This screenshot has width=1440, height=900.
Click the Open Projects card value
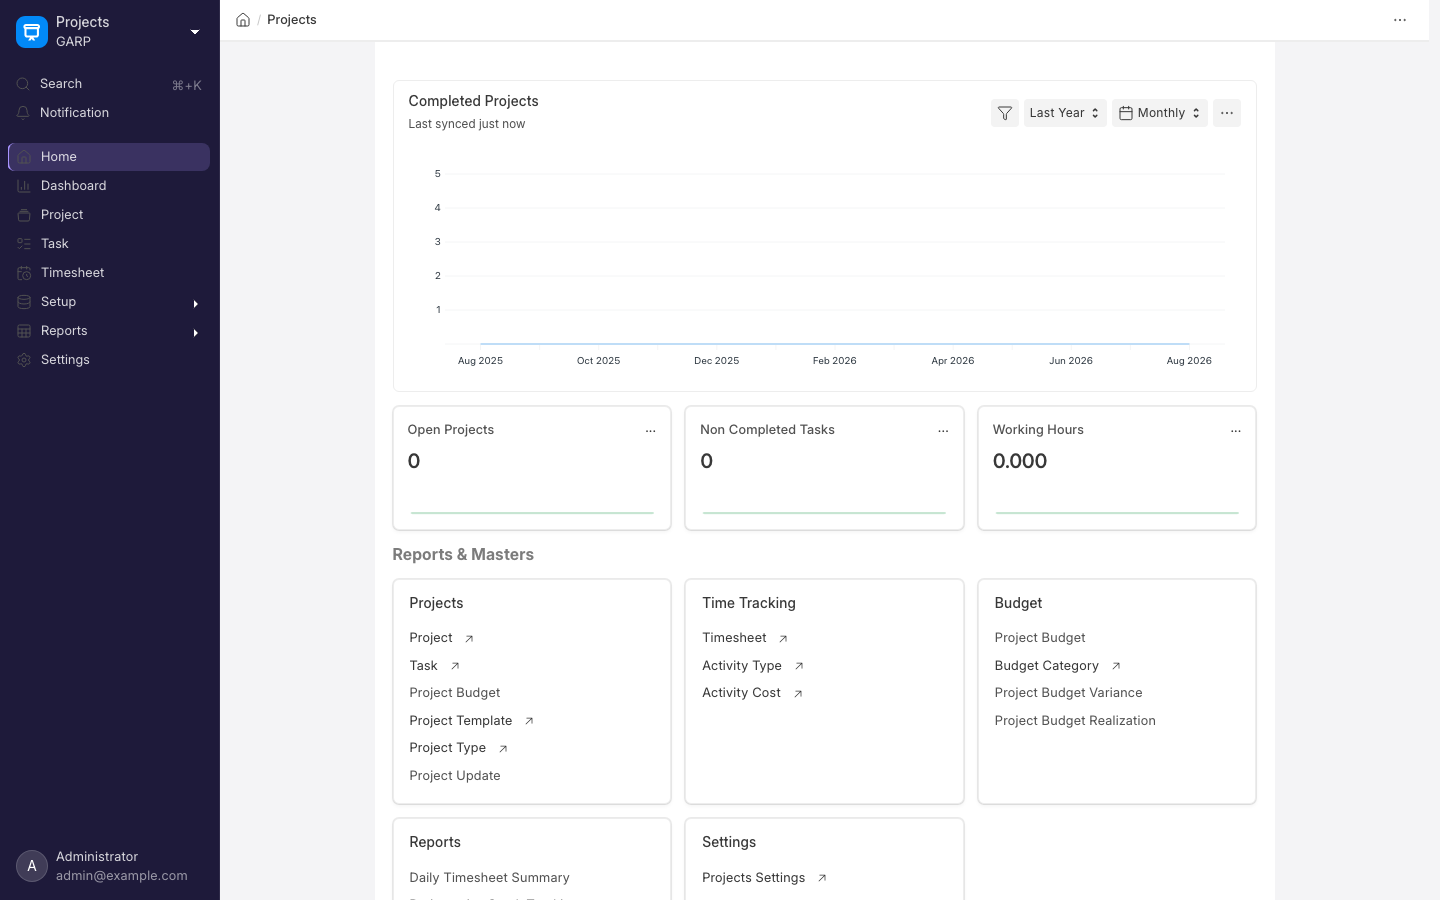tap(414, 461)
